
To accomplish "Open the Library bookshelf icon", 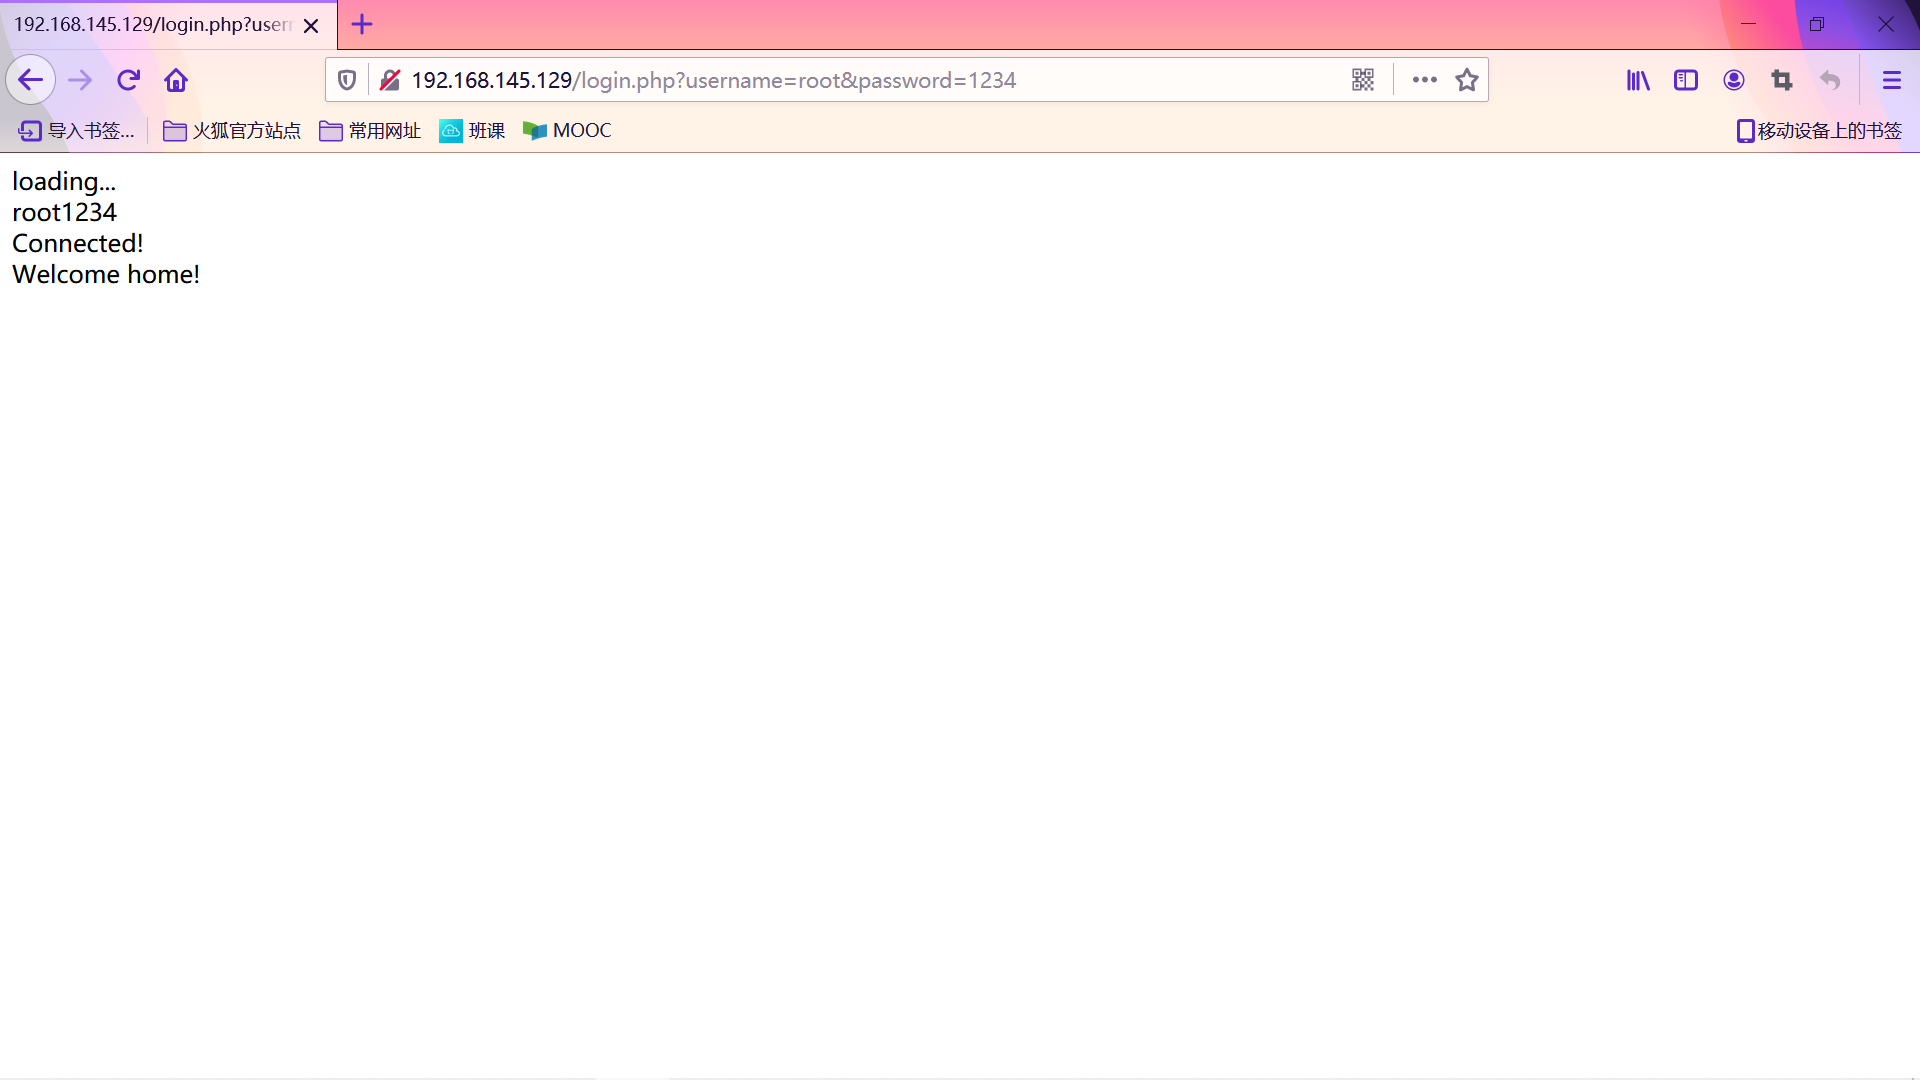I will (x=1638, y=80).
